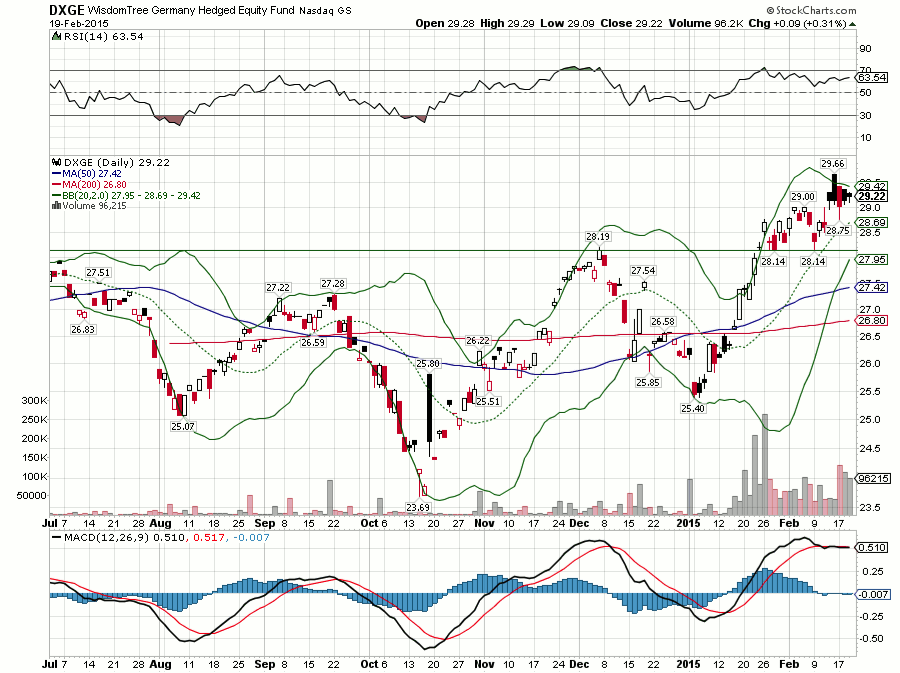Click the 27.22 price annotation
Viewport: 900px width, 673px height.
click(278, 287)
